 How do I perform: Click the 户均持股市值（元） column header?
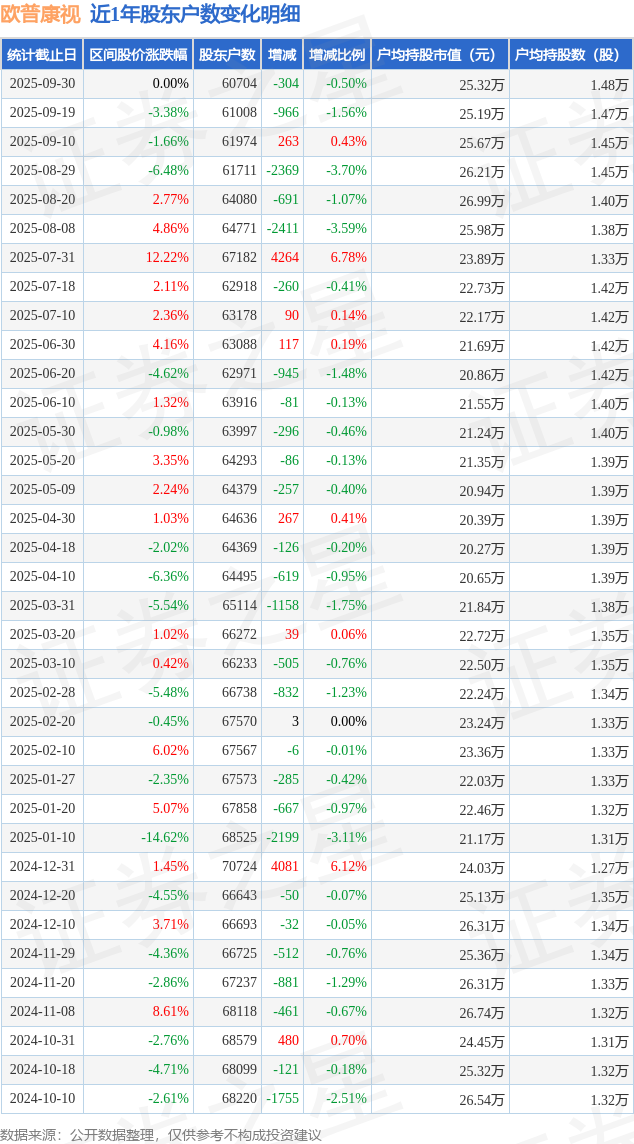pos(440,55)
